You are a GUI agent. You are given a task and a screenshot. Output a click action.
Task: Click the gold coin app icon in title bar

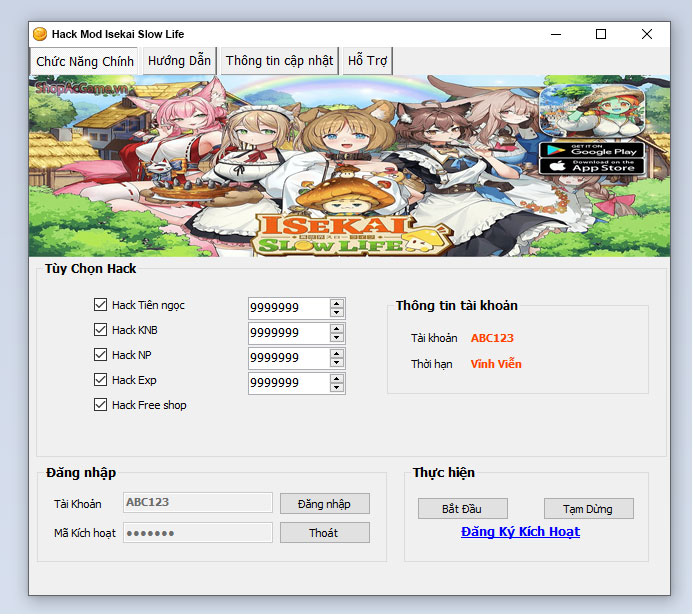click(x=40, y=34)
